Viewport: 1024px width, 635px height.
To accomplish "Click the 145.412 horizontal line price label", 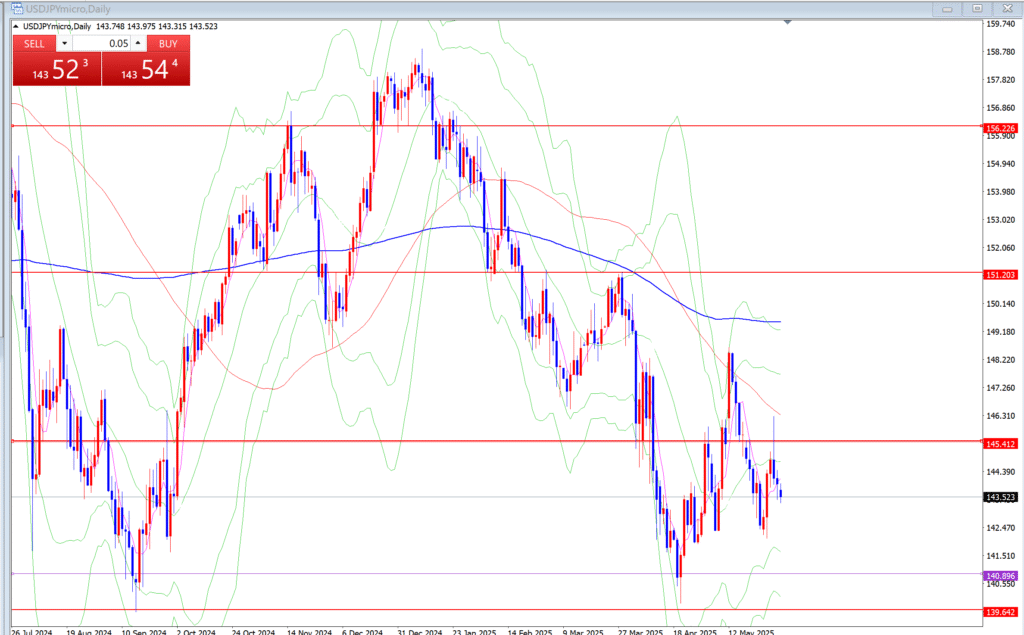I will [1000, 444].
